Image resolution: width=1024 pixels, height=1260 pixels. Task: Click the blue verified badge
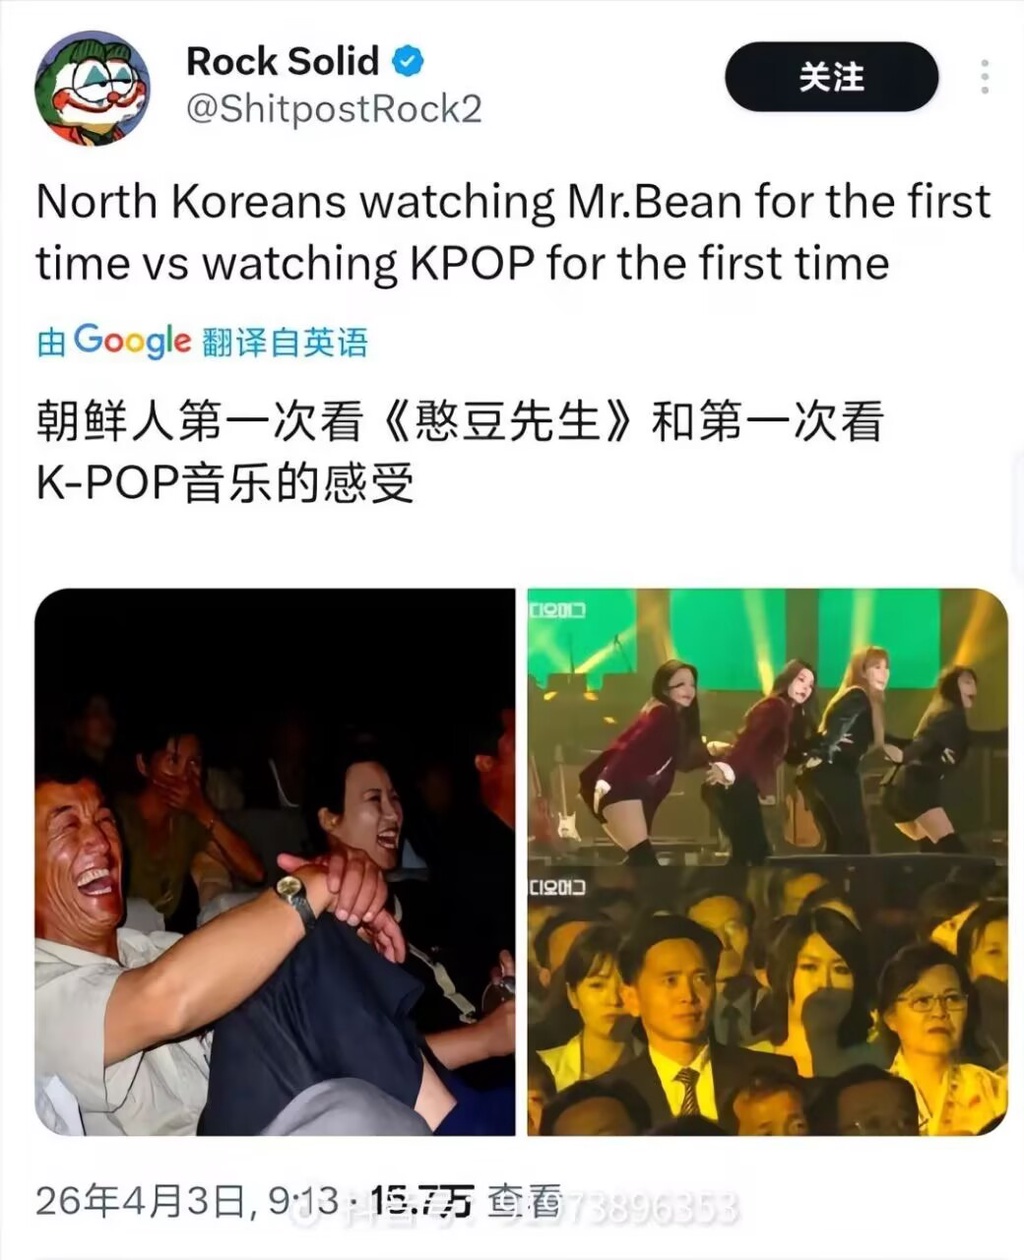(x=407, y=62)
